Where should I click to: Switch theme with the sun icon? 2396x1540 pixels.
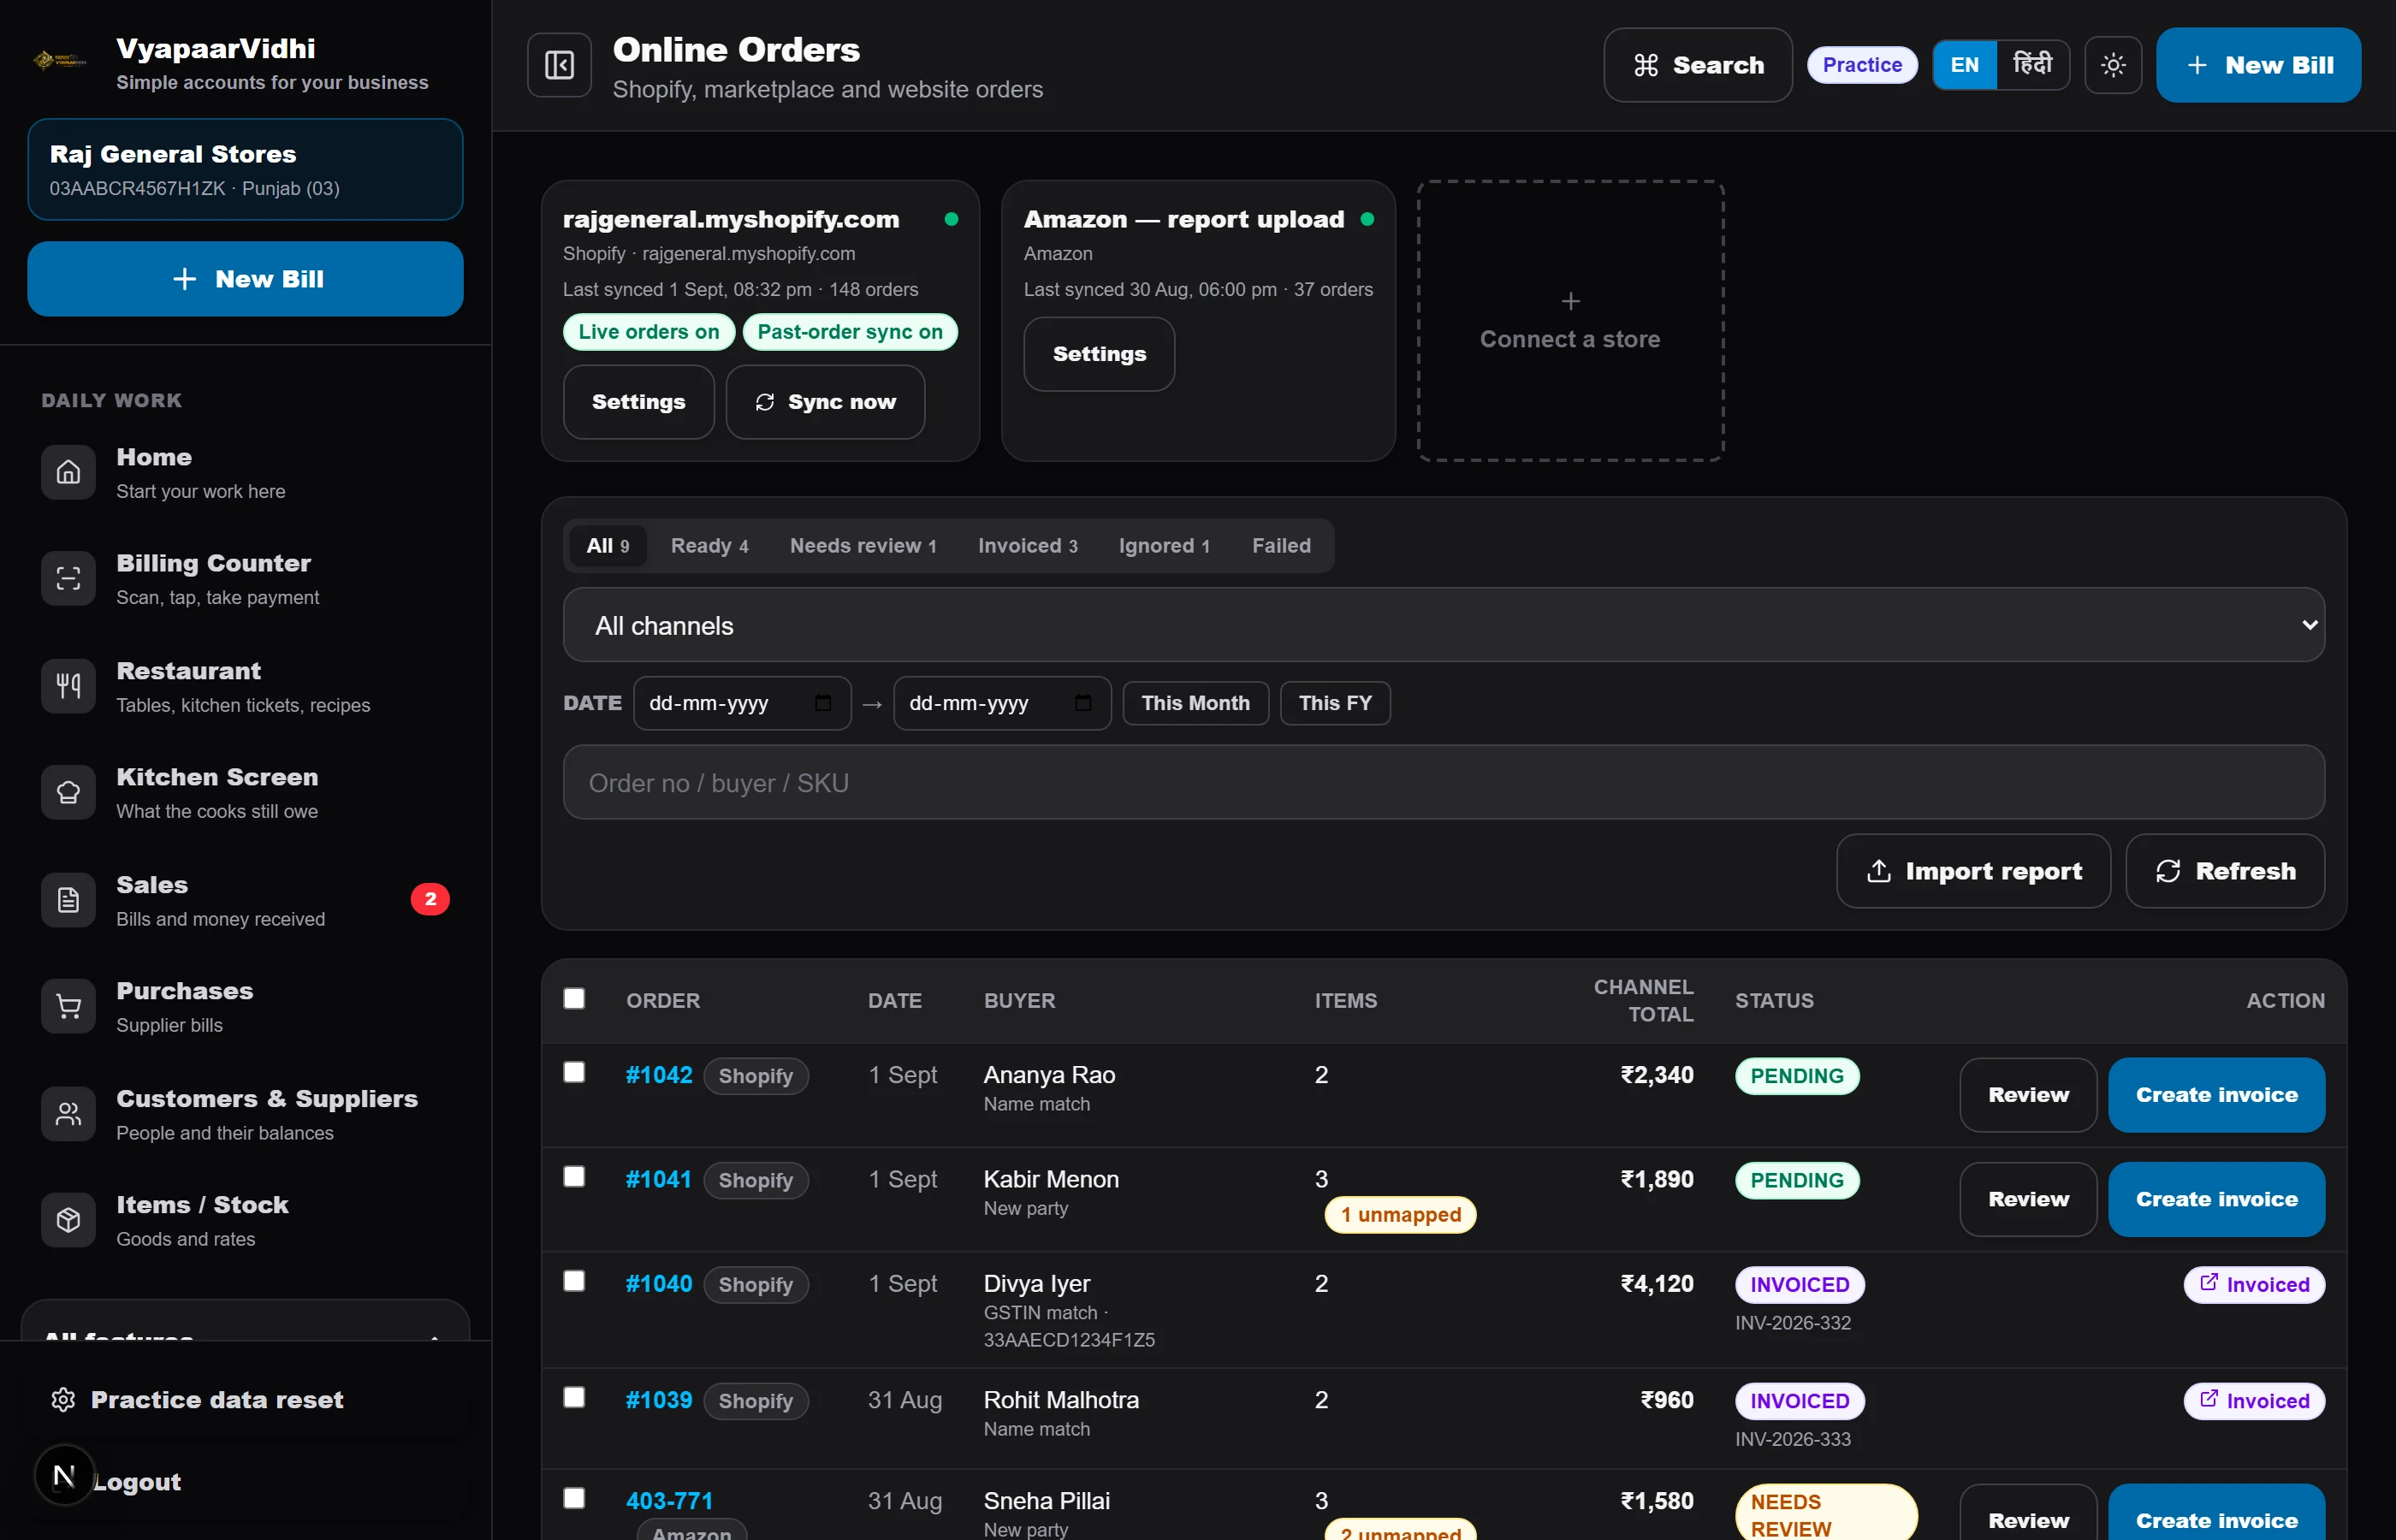click(x=2112, y=65)
